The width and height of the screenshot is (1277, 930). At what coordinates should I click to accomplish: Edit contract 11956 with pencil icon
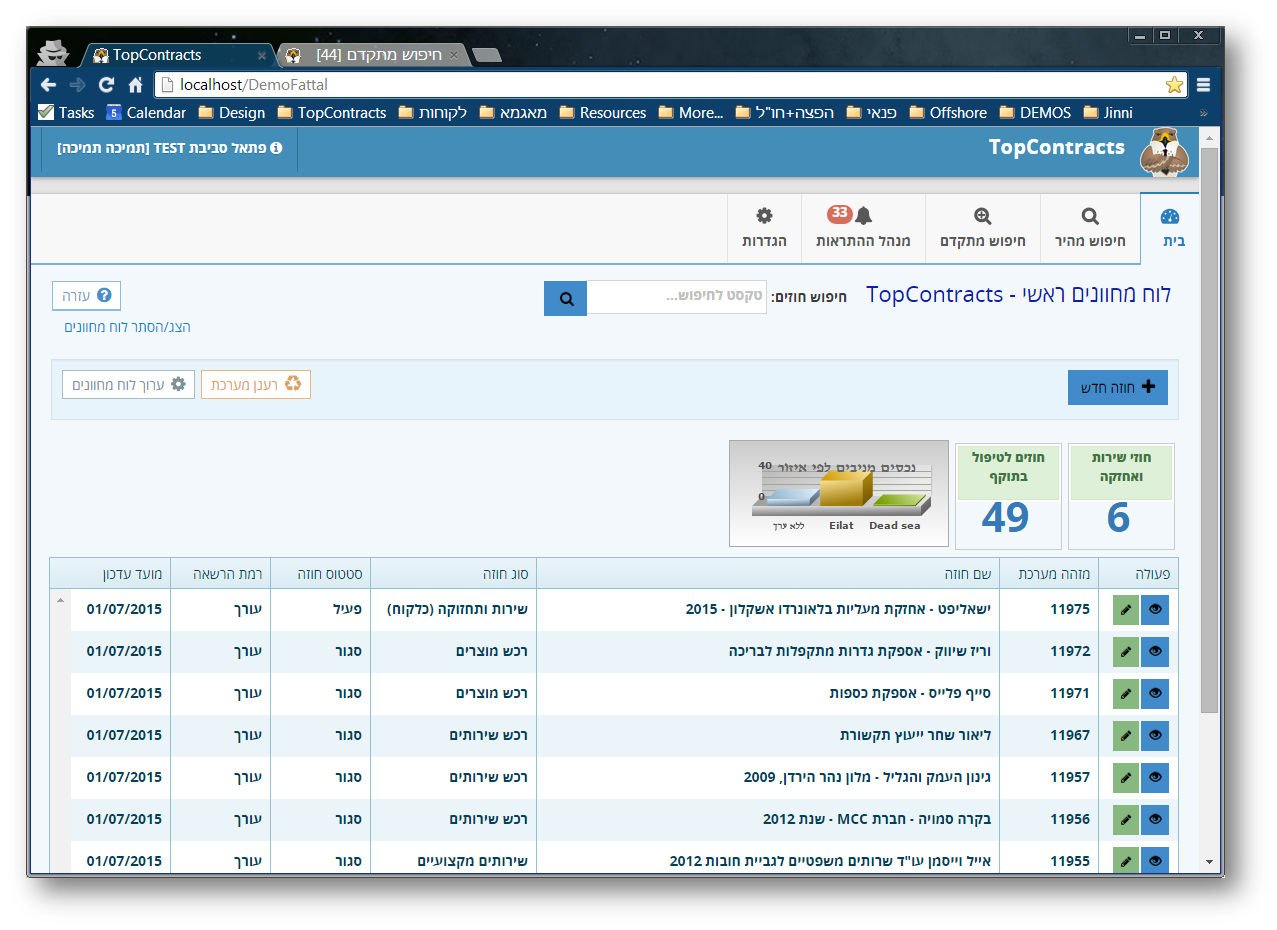pos(1126,819)
